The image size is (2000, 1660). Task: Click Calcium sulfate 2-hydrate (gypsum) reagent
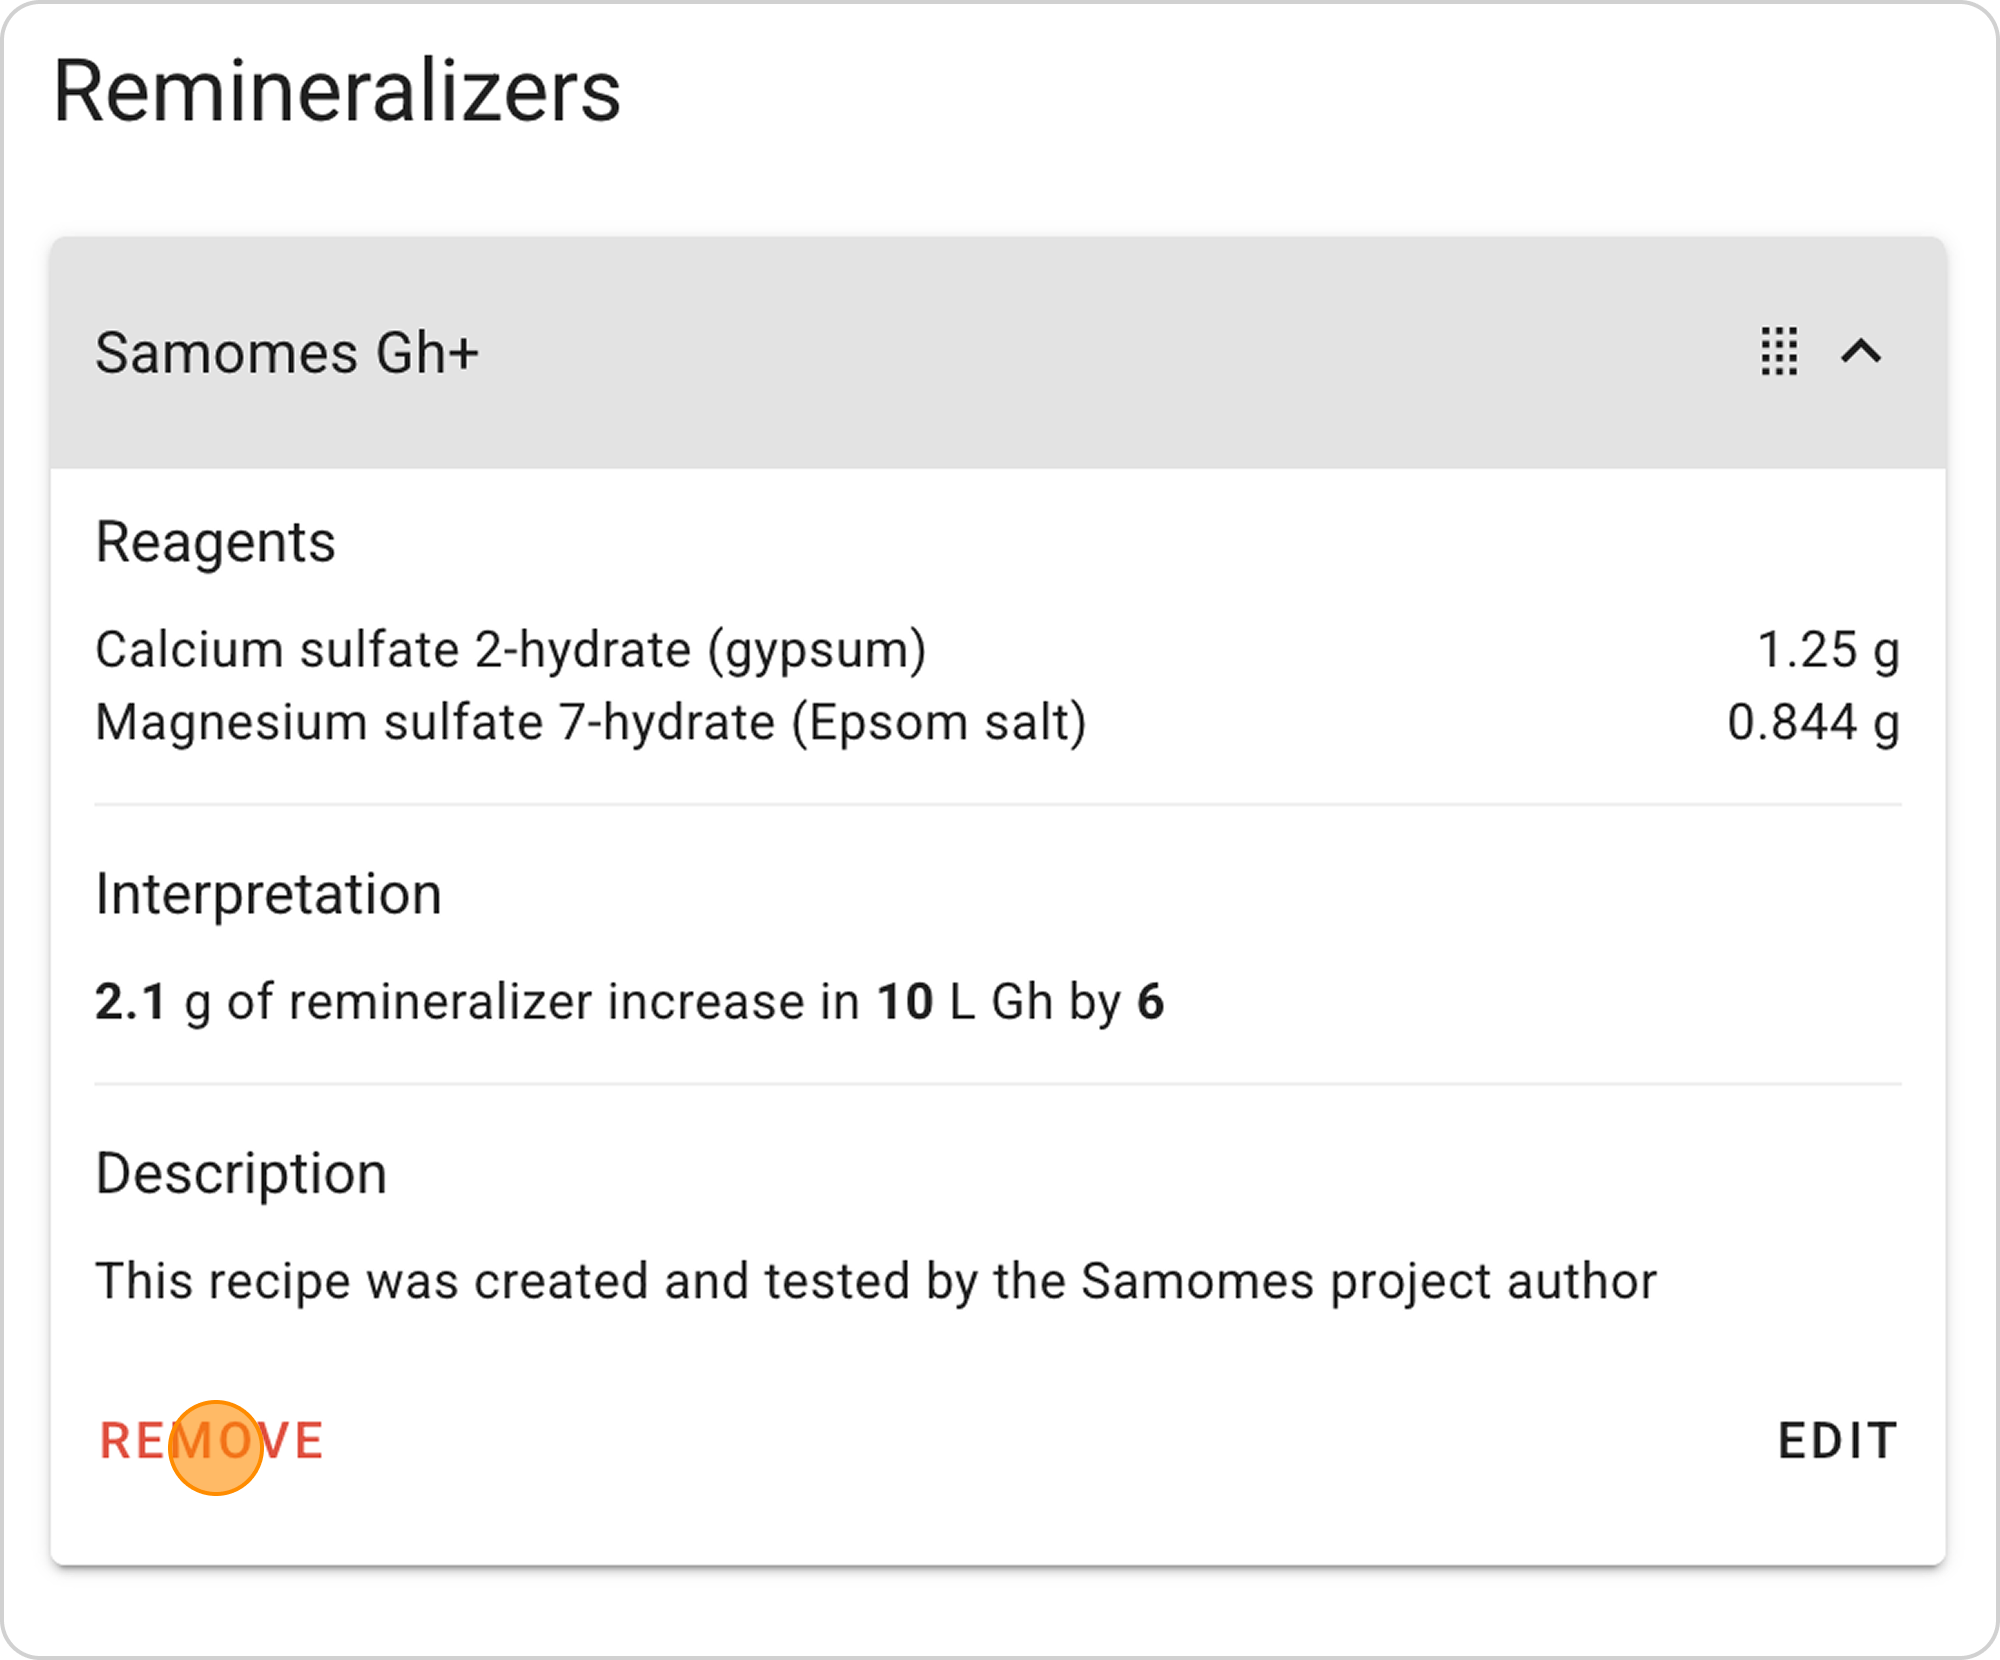point(510,650)
